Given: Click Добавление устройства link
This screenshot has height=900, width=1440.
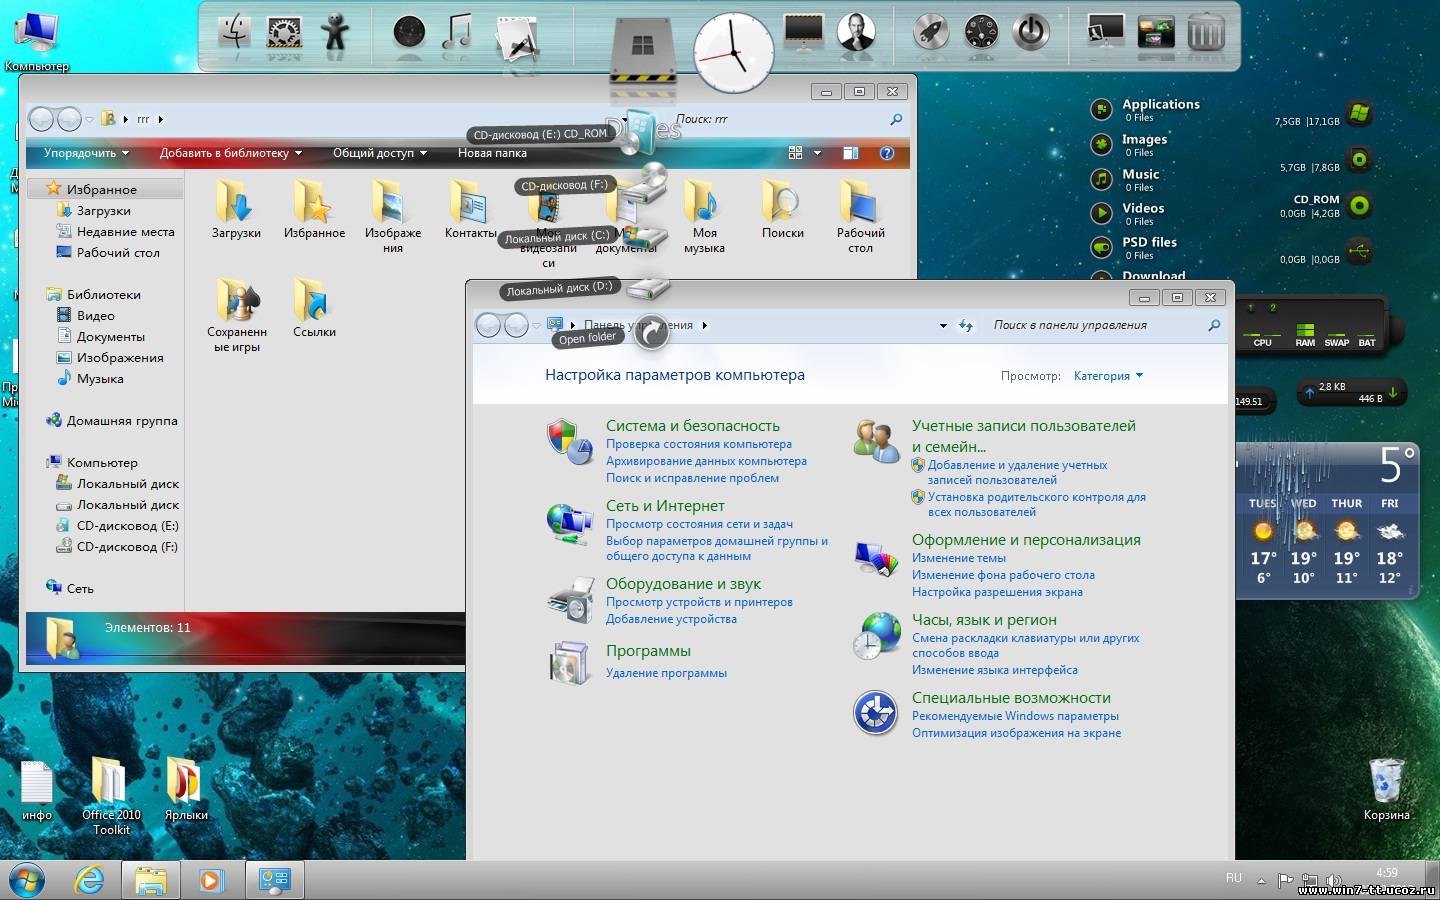Looking at the screenshot, I should (671, 619).
